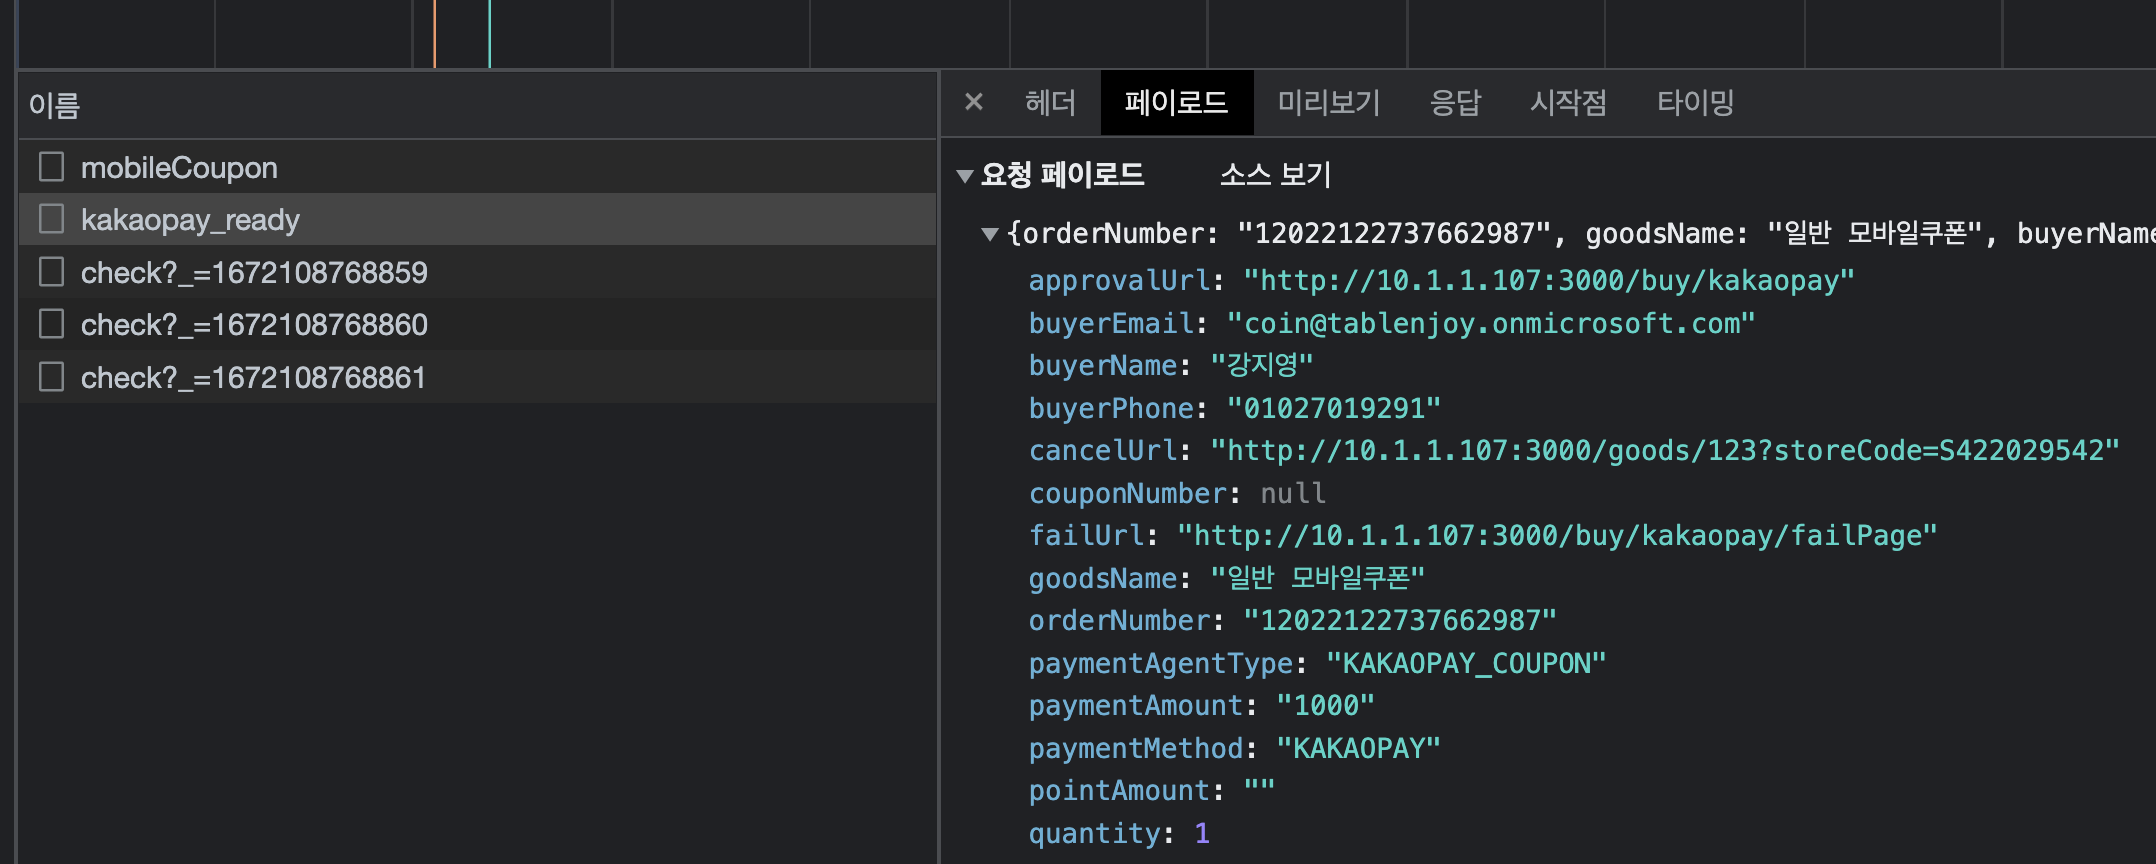Click the 이름 column header
Screen dimensions: 2156x864
tap(478, 105)
